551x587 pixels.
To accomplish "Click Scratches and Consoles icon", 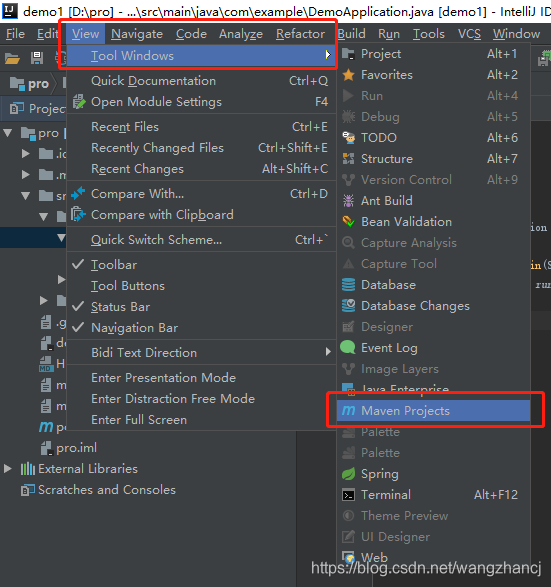I will (x=28, y=490).
